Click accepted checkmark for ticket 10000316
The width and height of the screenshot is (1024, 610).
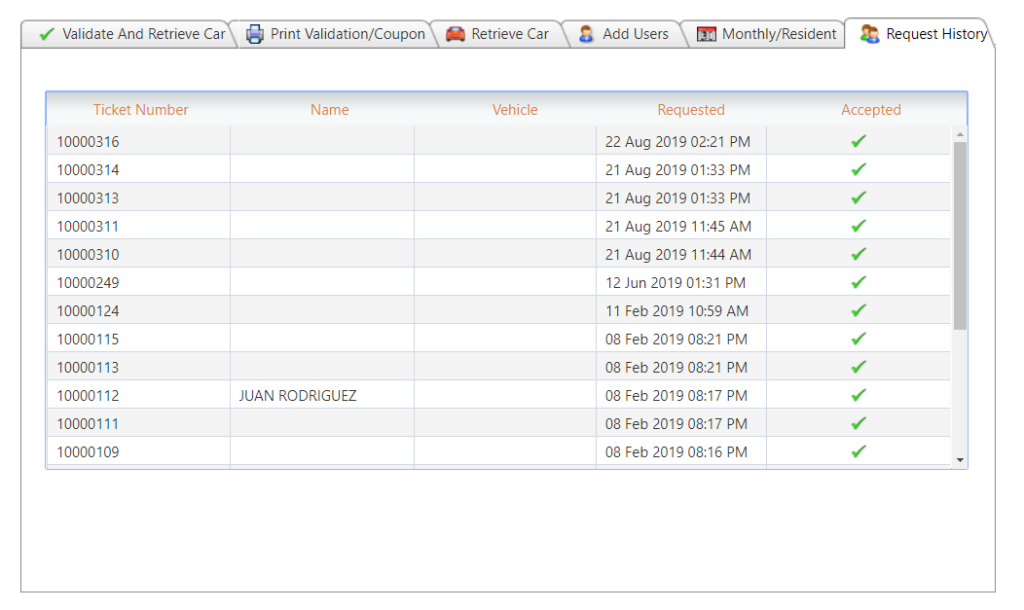click(x=858, y=141)
